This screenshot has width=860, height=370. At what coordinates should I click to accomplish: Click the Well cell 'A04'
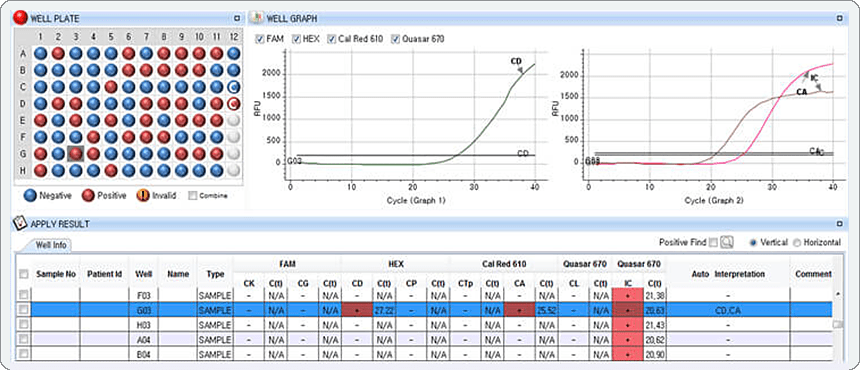click(143, 340)
